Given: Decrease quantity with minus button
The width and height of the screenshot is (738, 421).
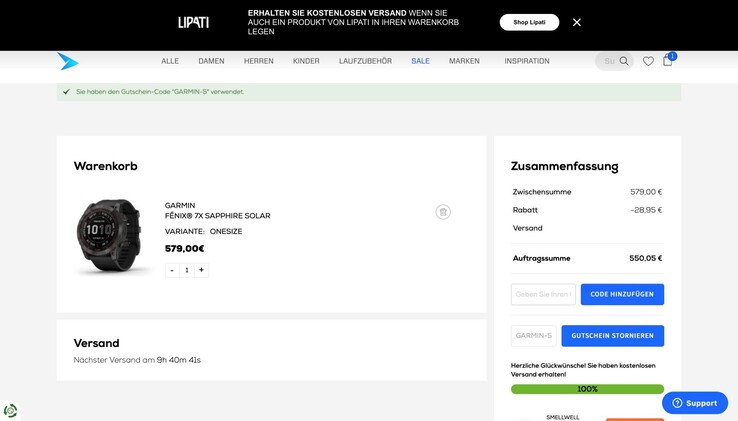Looking at the screenshot, I should pos(172,270).
